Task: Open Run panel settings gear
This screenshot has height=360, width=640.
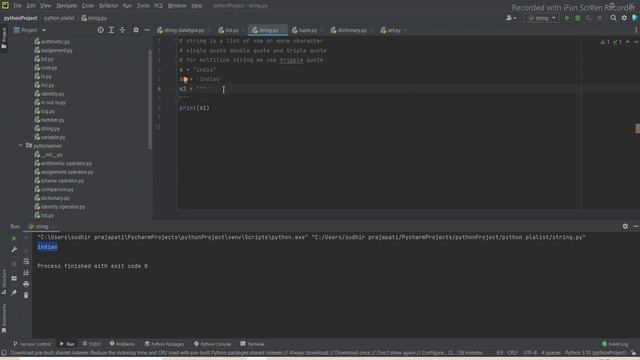Action: (x=625, y=226)
